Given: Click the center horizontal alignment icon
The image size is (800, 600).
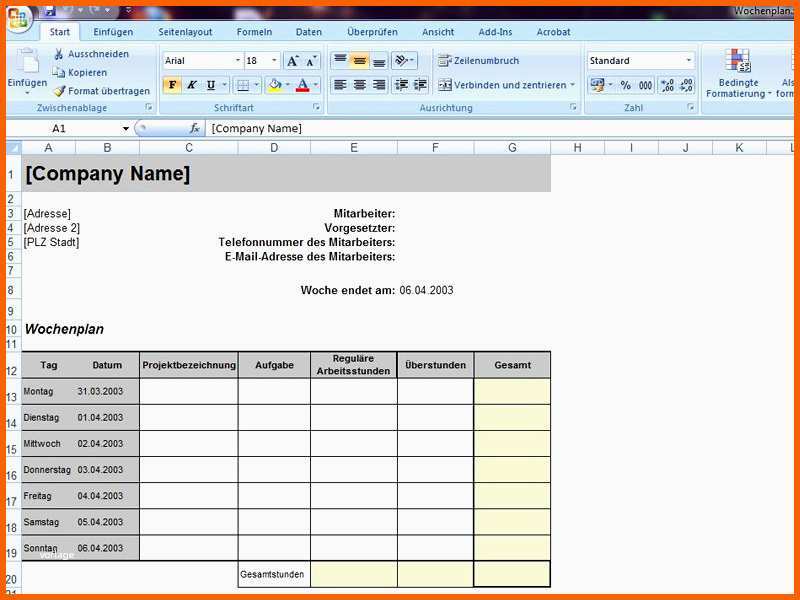Looking at the screenshot, I should click(360, 85).
